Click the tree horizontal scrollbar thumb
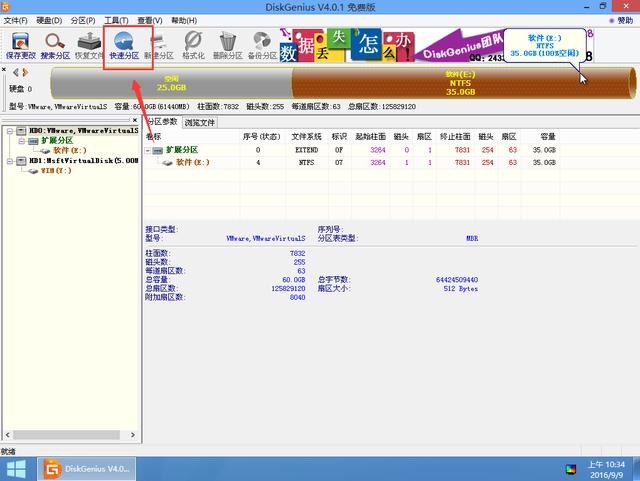This screenshot has width=640, height=481. (x=66, y=435)
